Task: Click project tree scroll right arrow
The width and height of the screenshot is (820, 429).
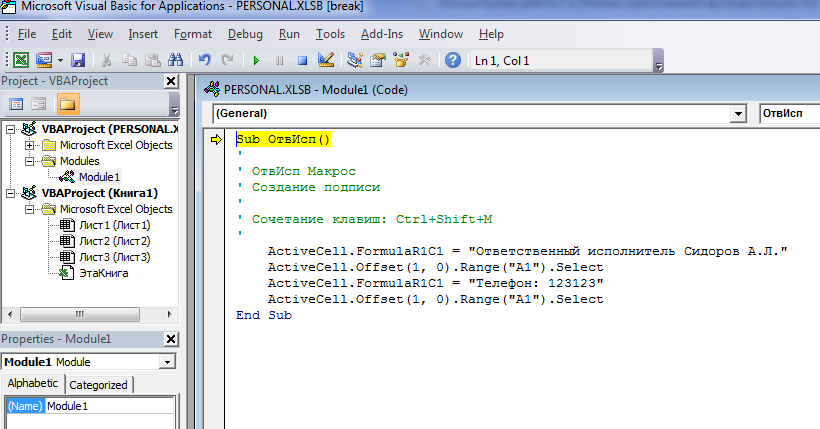Action: point(169,314)
